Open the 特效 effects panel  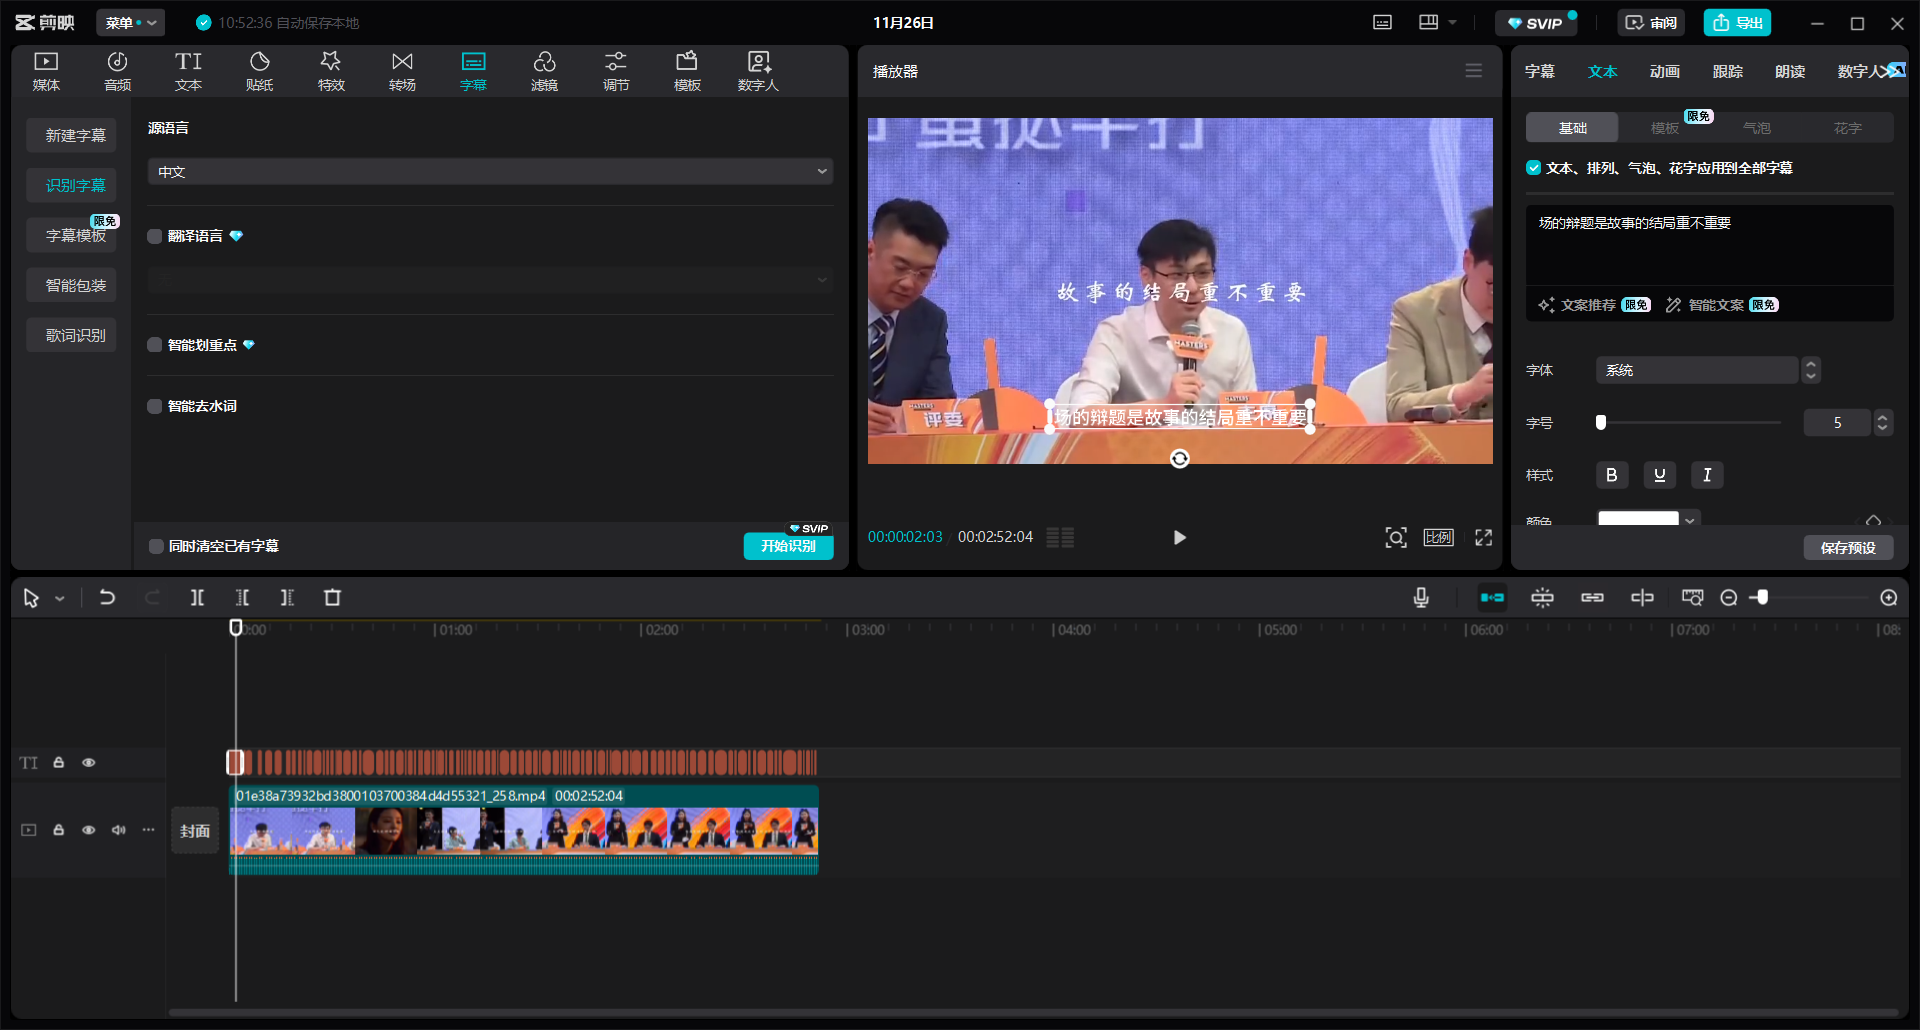pyautogui.click(x=331, y=71)
